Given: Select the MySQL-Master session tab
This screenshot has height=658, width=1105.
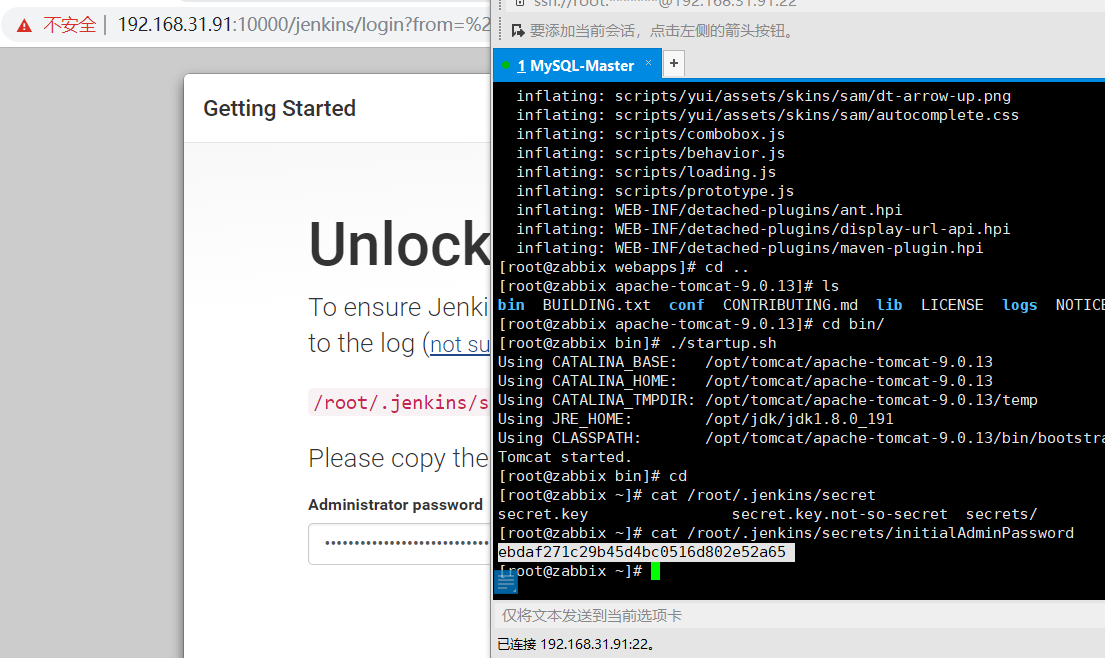Looking at the screenshot, I should click(576, 66).
